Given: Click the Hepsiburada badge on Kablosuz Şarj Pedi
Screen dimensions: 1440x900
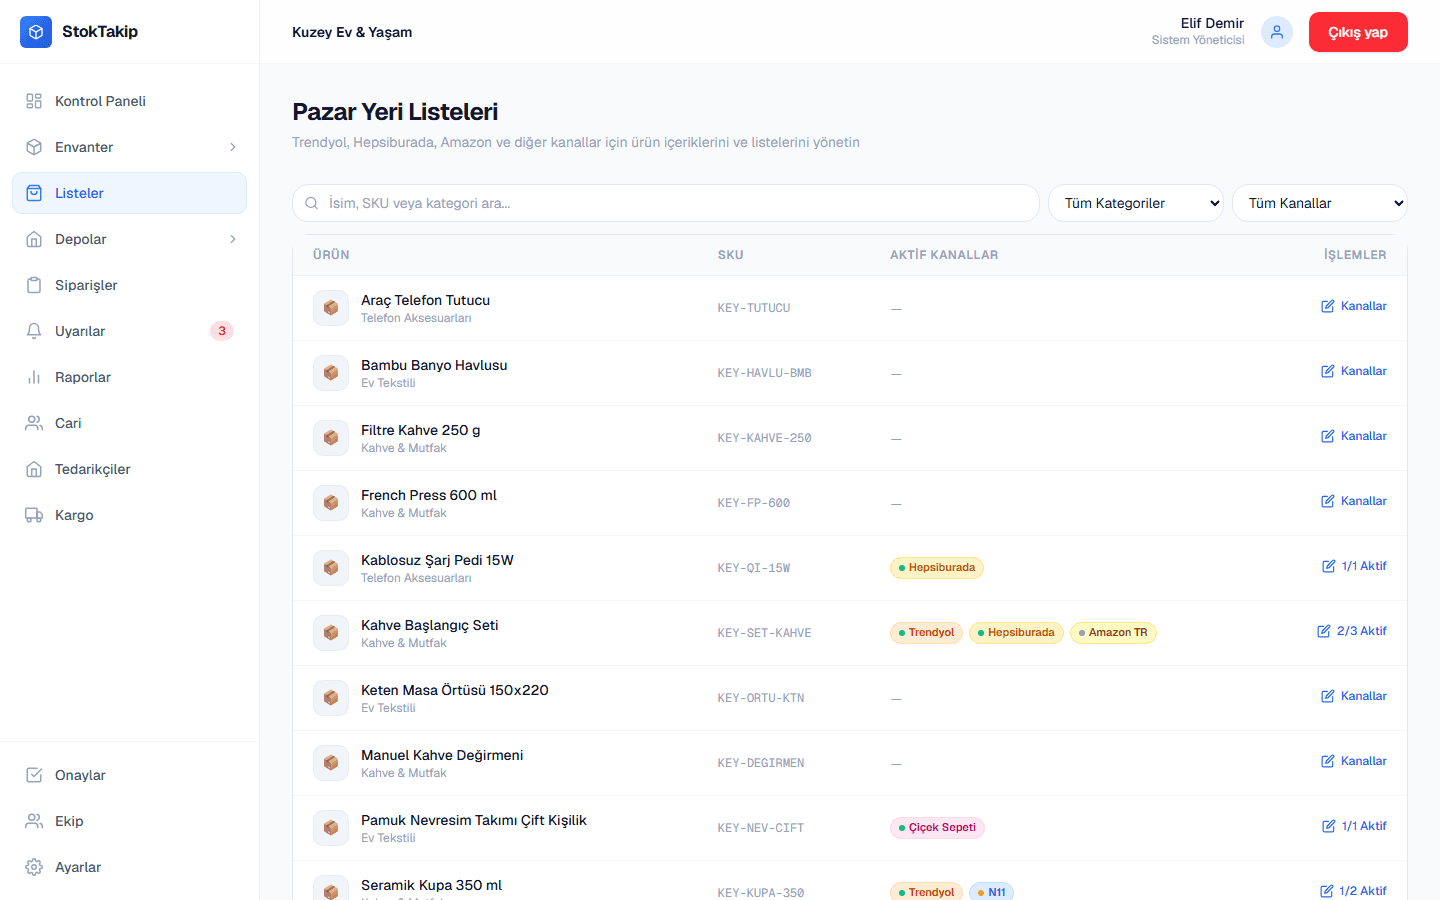Looking at the screenshot, I should pyautogui.click(x=937, y=568).
